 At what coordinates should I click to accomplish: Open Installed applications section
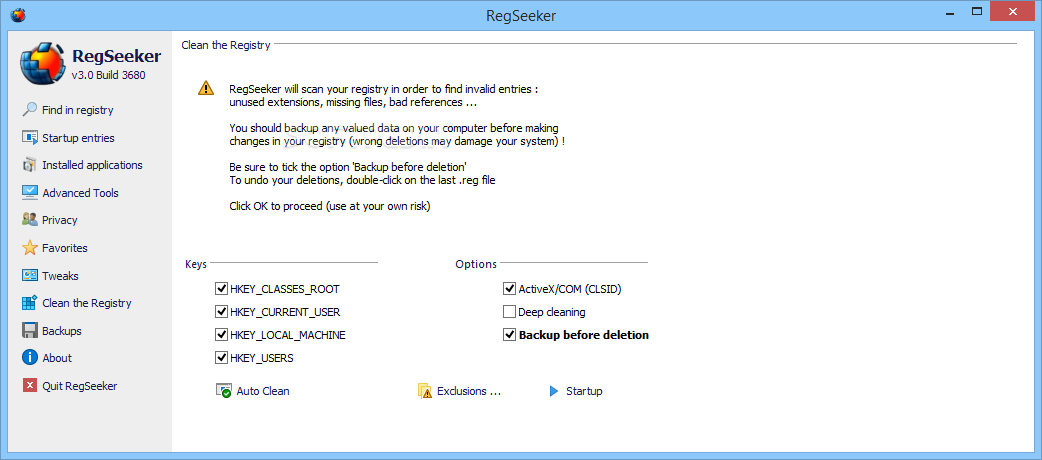(x=92, y=165)
